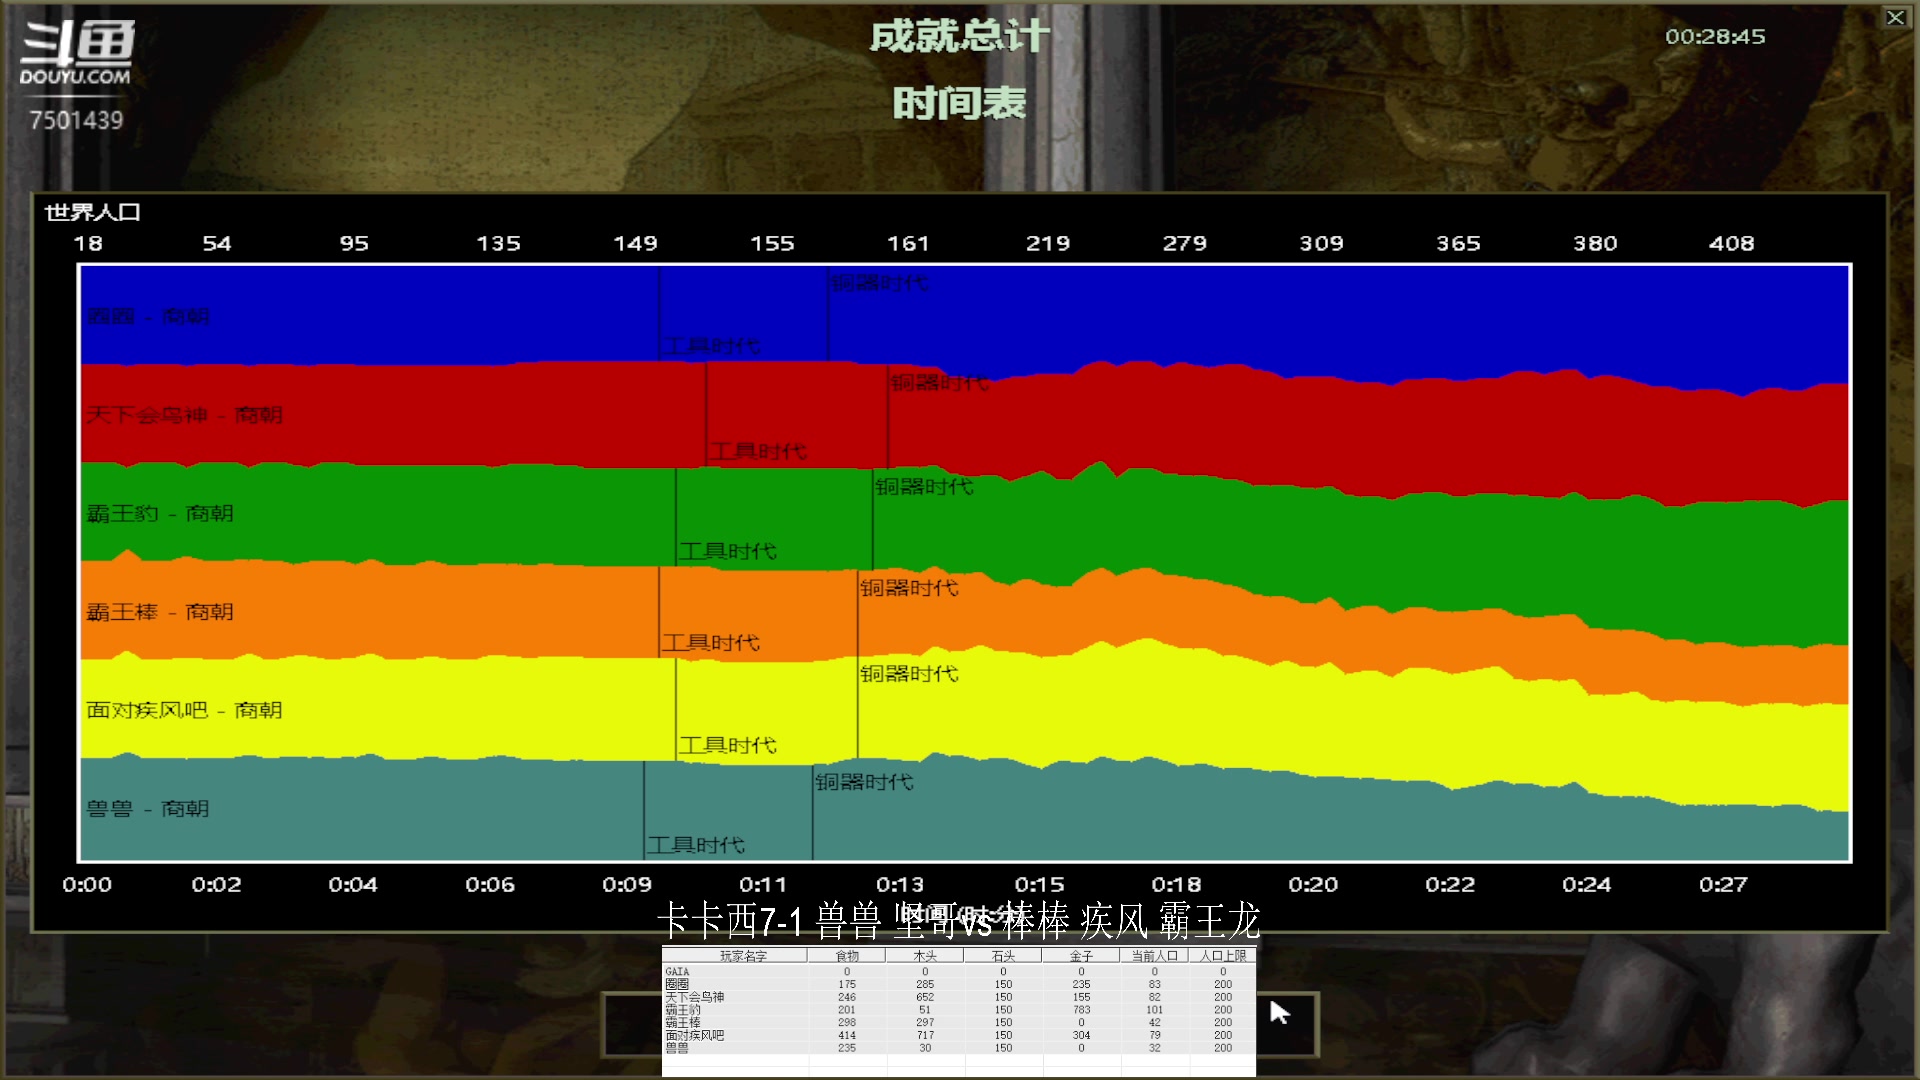
Task: Select the GAIA row in the table
Action: click(958, 971)
